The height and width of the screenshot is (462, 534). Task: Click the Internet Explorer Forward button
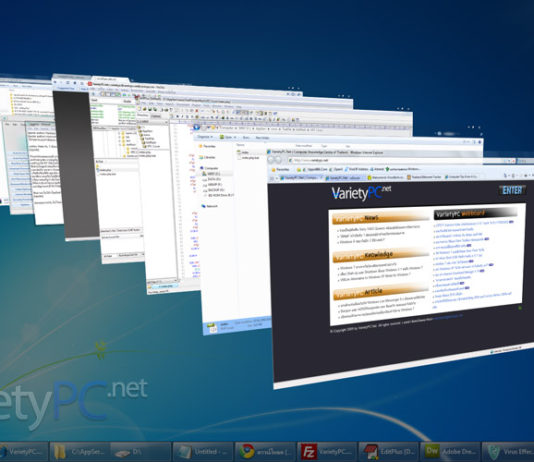point(279,160)
